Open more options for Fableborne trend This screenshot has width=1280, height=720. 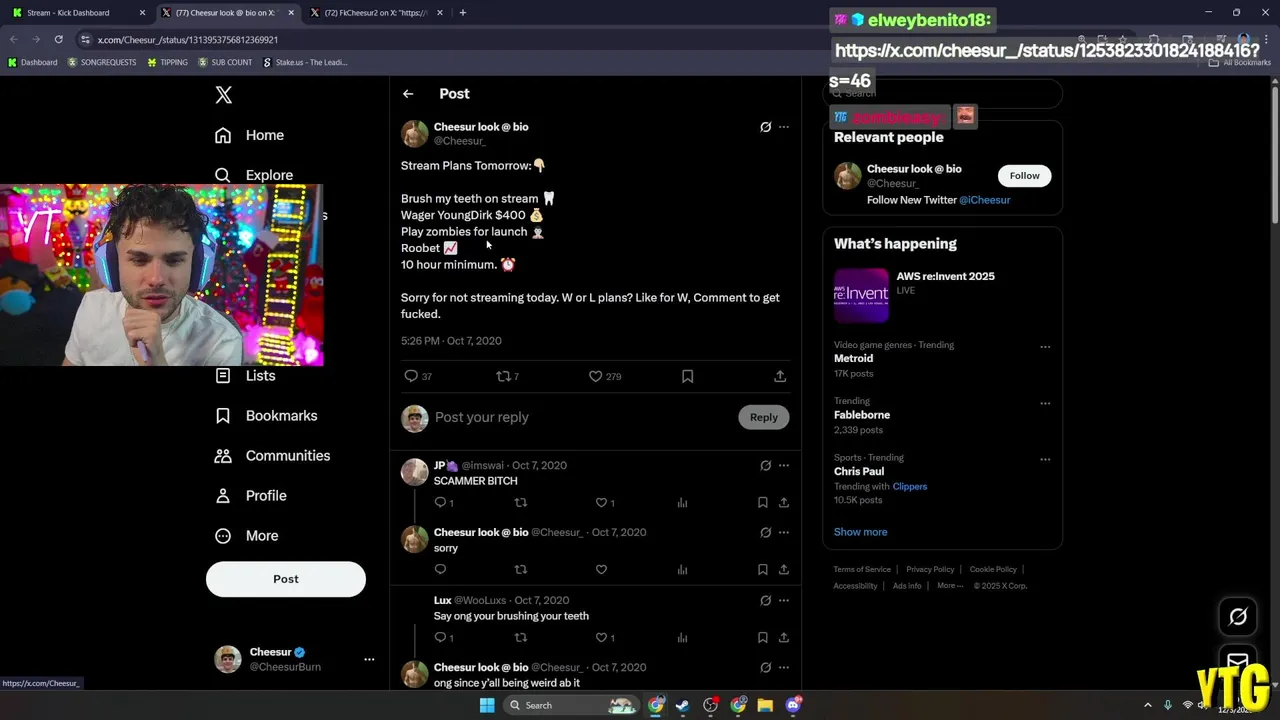pos(1045,404)
